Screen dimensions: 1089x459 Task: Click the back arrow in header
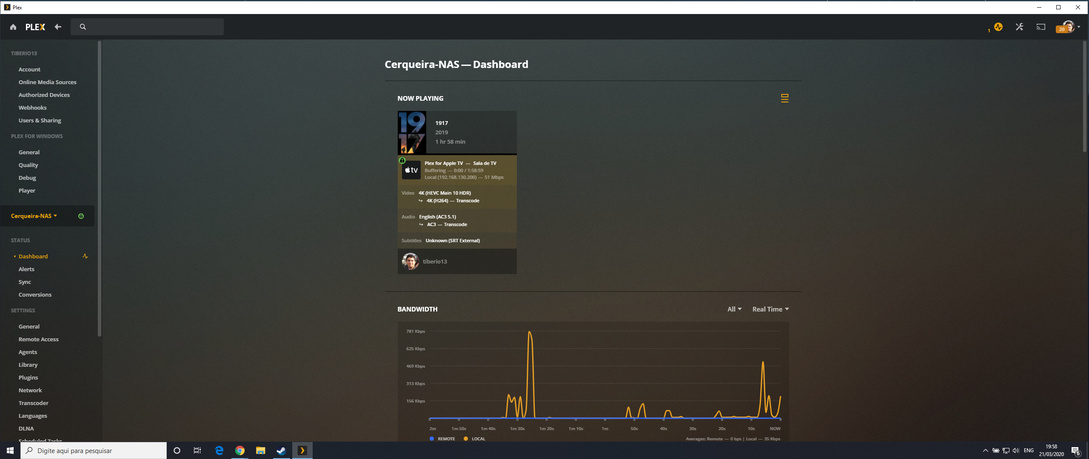pyautogui.click(x=58, y=27)
